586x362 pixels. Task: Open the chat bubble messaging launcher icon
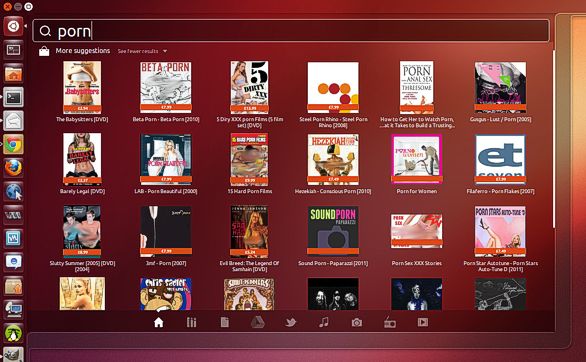click(13, 262)
